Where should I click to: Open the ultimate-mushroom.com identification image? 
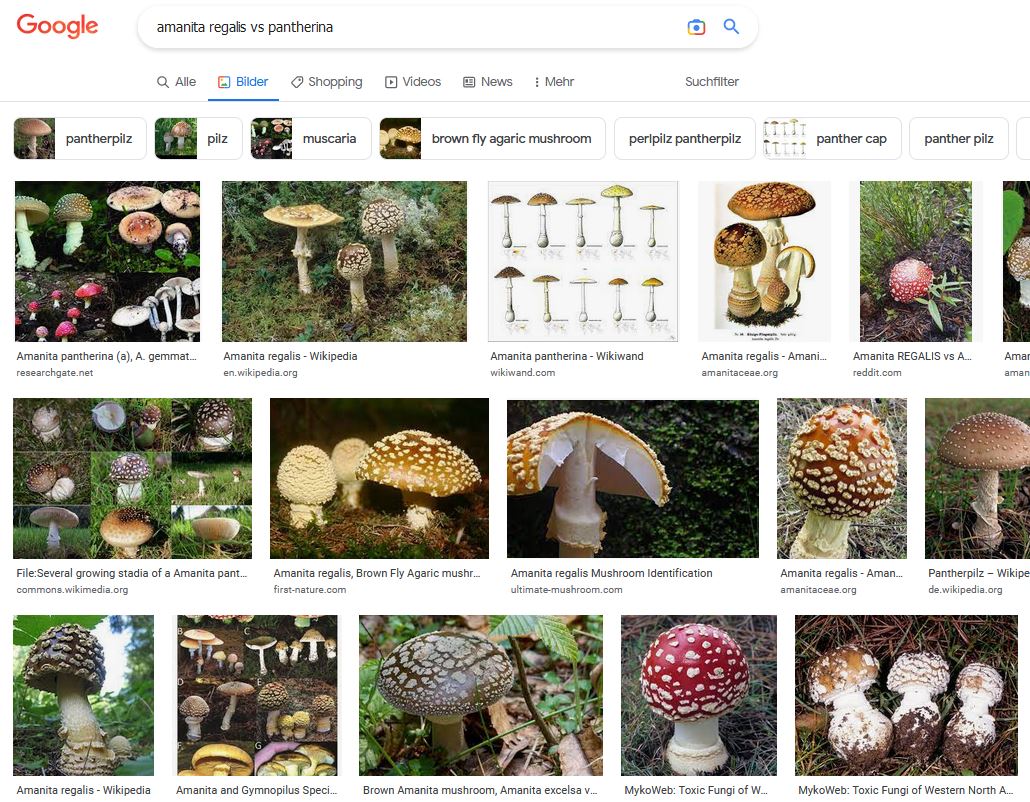point(632,478)
